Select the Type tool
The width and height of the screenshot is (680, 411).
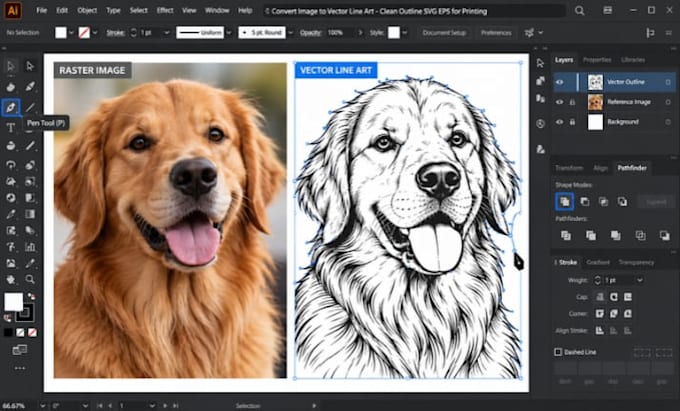[x=11, y=127]
